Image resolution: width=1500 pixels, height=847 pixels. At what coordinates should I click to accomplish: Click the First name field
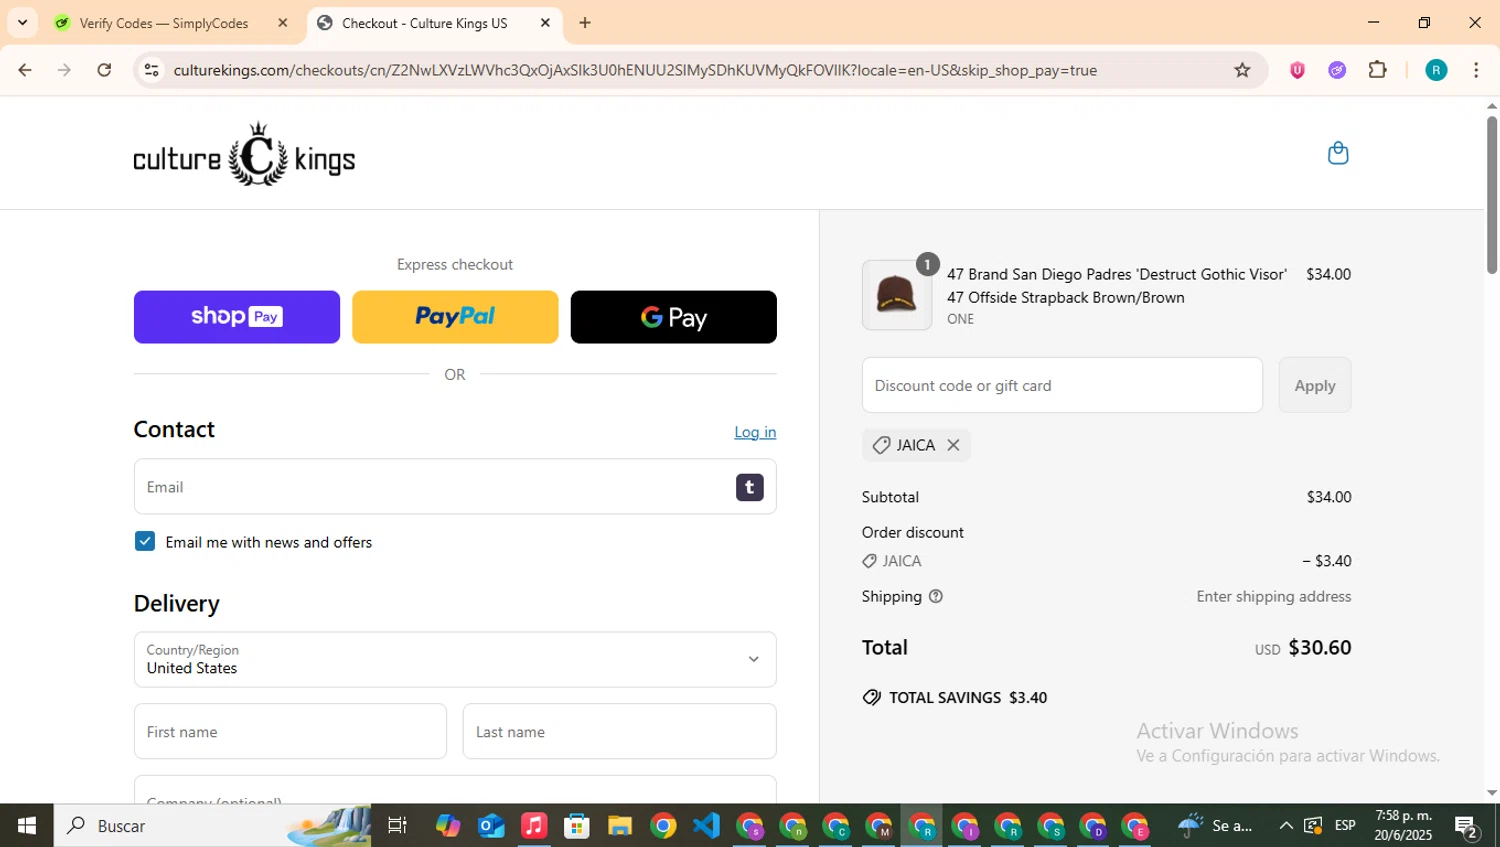(290, 731)
